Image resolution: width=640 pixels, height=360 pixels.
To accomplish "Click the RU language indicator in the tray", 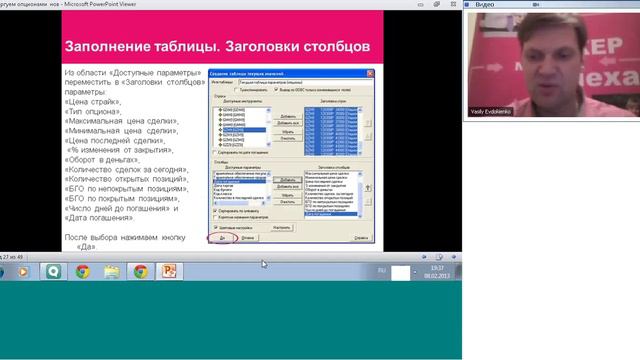I will pos(382,270).
